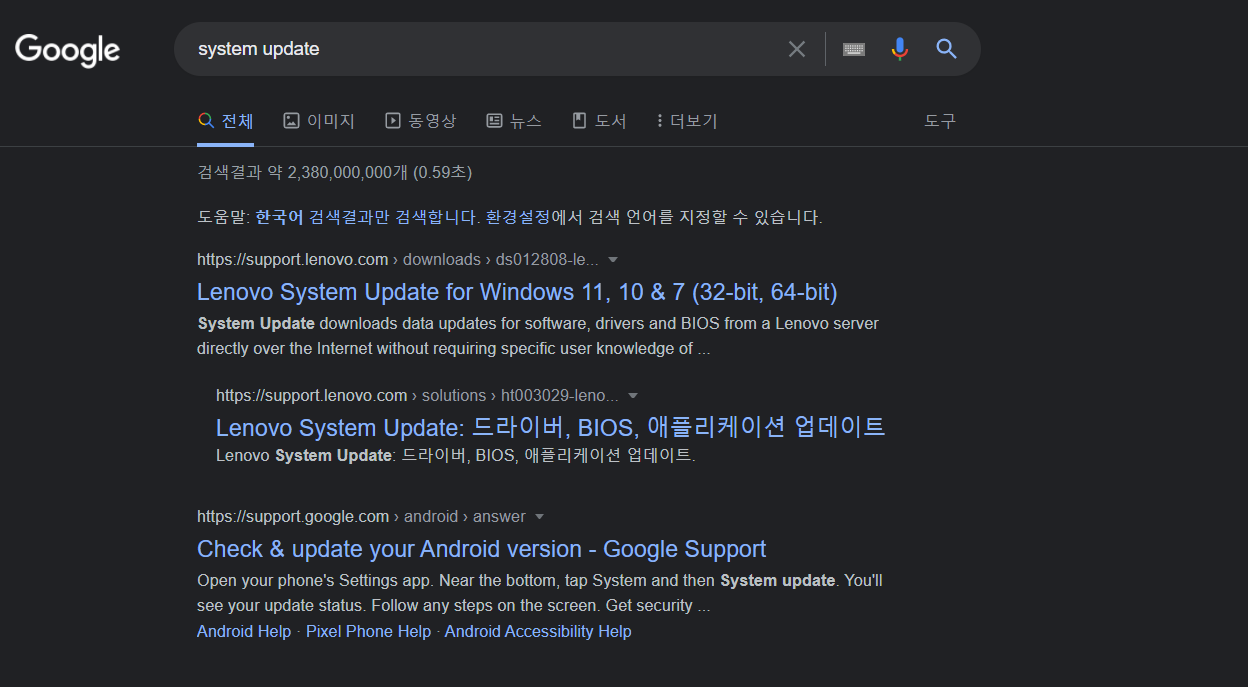Open the Android Accessibility Help sitelink
Screen dimensions: 1248x687
coord(538,631)
